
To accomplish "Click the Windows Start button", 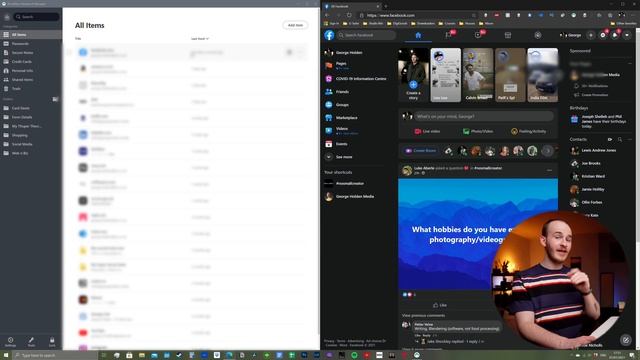I will point(6,355).
